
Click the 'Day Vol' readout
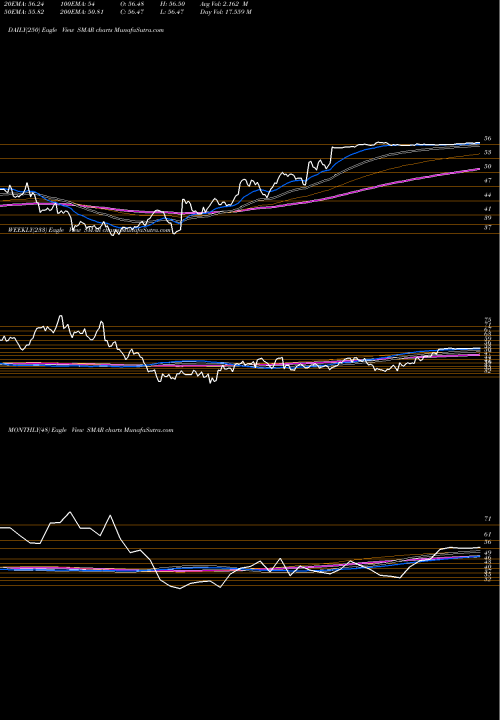[x=225, y=12]
